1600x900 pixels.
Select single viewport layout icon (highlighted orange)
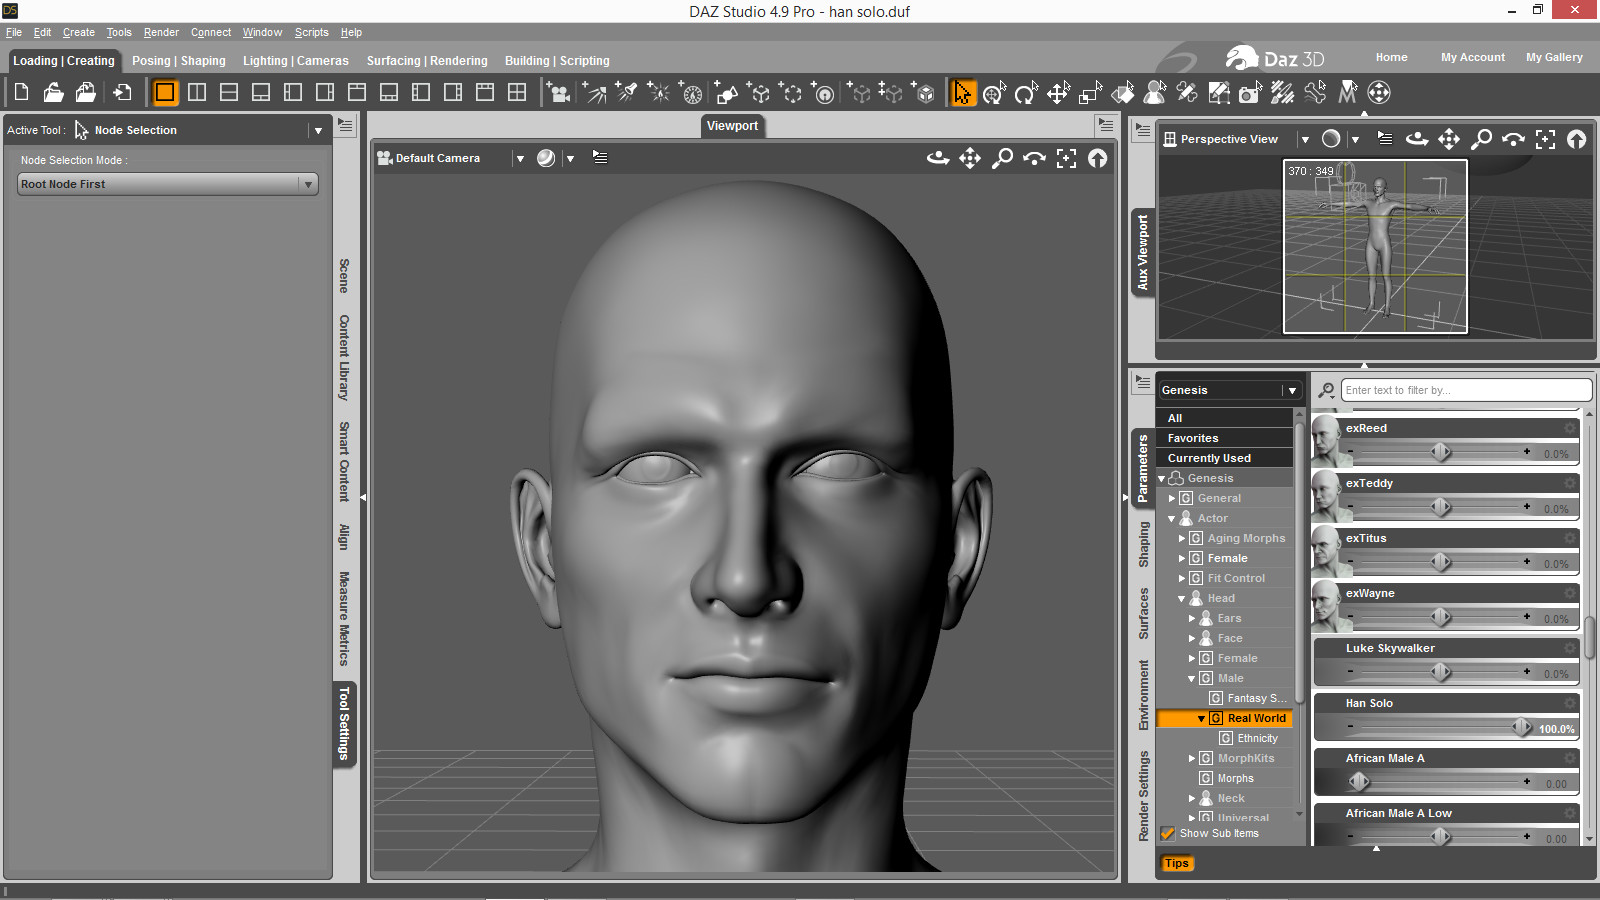click(165, 93)
